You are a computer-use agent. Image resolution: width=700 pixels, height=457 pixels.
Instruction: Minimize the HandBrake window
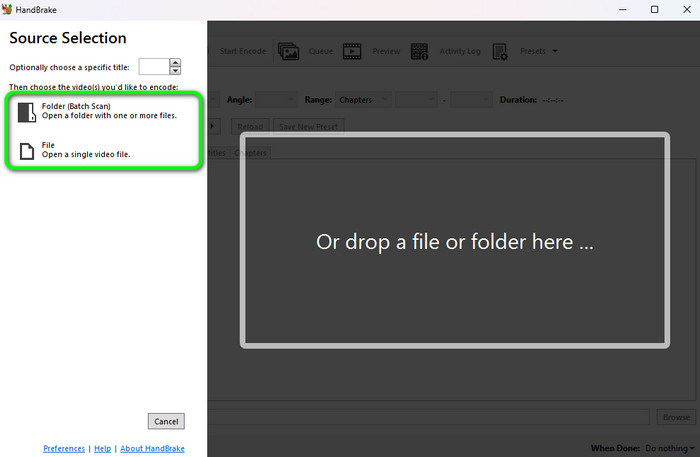coord(623,9)
